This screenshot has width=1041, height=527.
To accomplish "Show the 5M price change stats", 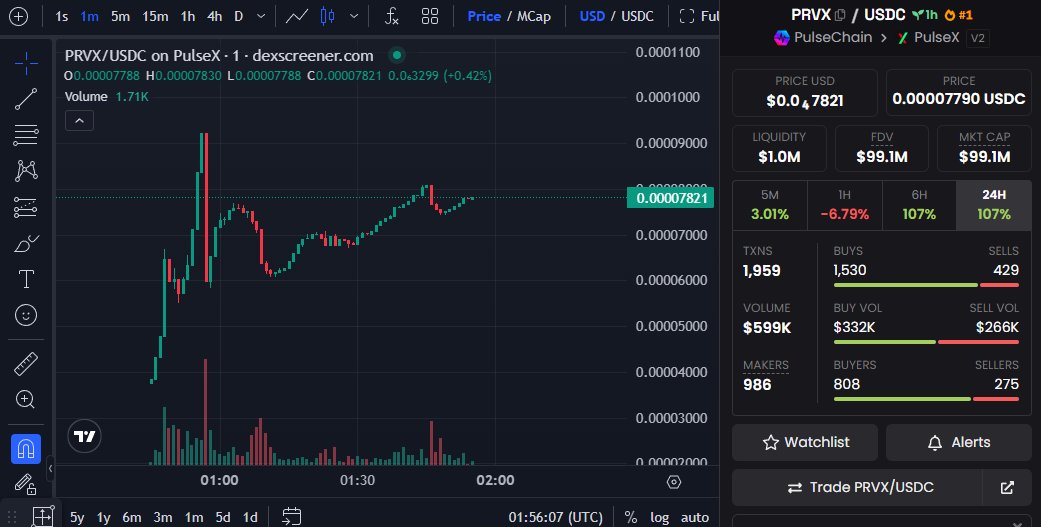I will (769, 205).
